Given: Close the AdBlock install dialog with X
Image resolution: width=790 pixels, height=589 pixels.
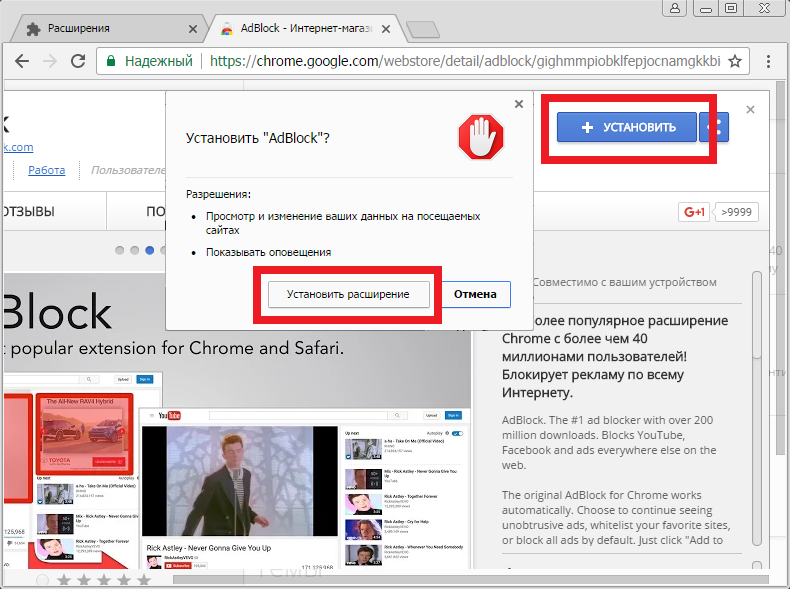Looking at the screenshot, I should 519,104.
